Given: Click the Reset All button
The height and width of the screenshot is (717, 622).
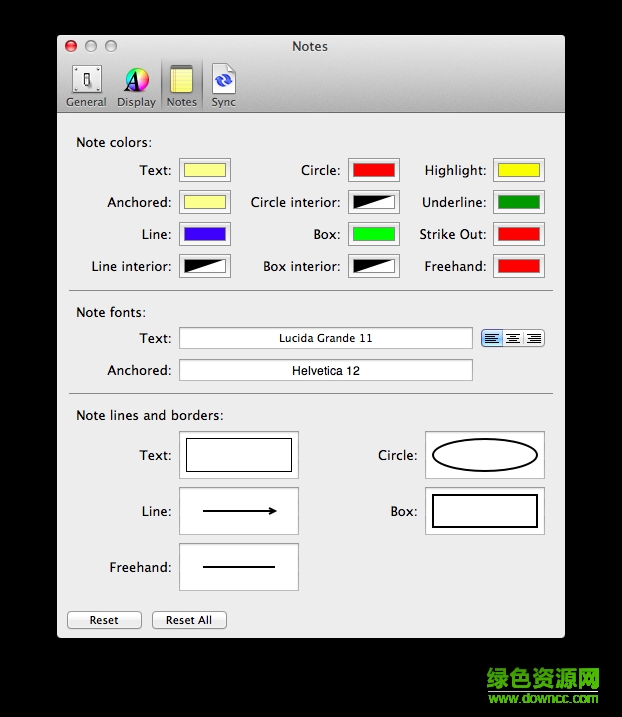Looking at the screenshot, I should [x=189, y=620].
